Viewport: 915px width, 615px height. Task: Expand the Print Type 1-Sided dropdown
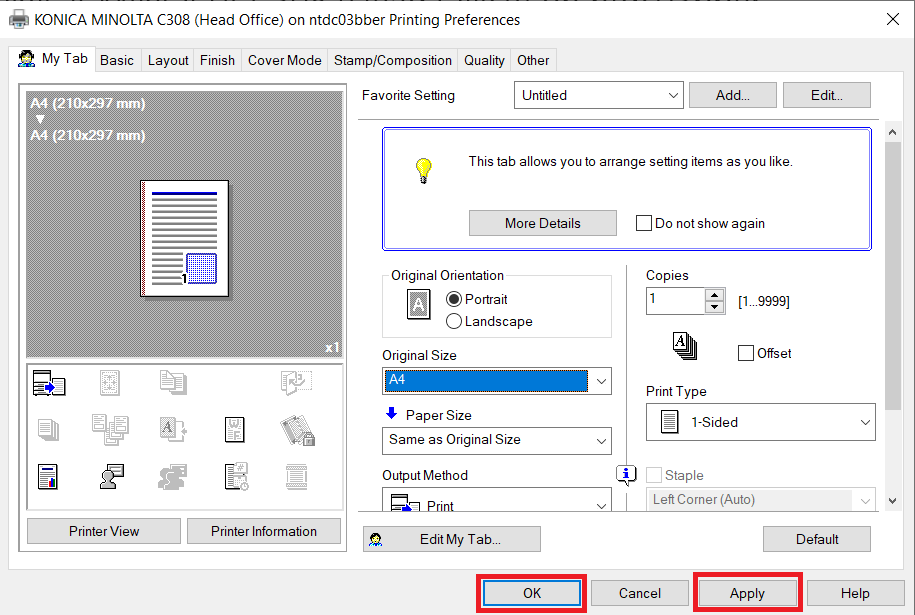(x=761, y=422)
